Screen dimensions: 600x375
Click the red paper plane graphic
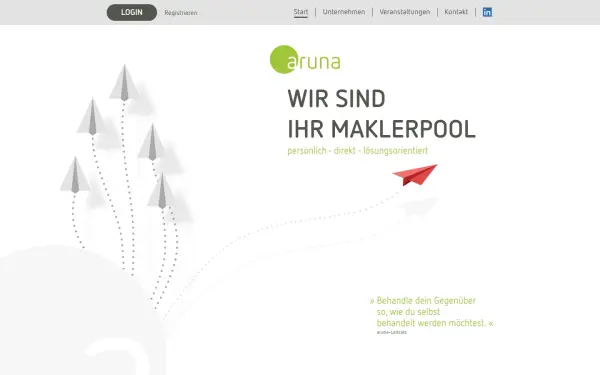coord(415,175)
